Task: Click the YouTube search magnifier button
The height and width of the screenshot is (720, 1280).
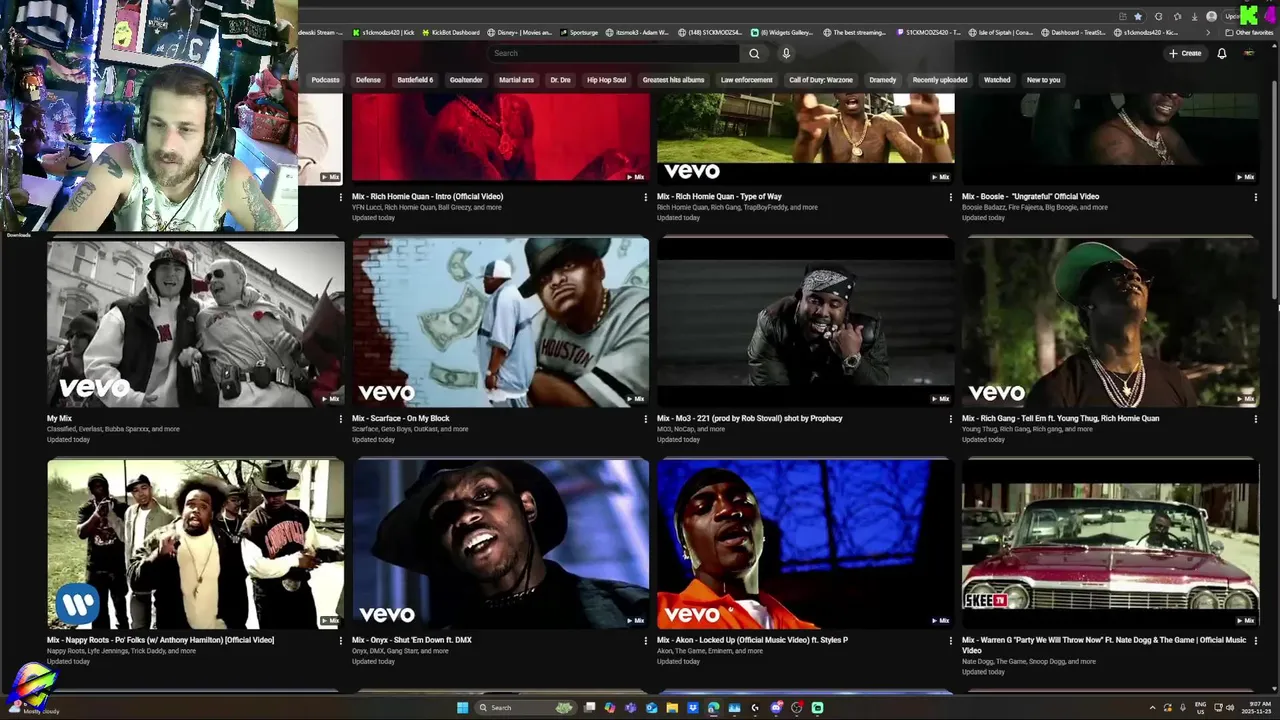Action: pos(754,53)
